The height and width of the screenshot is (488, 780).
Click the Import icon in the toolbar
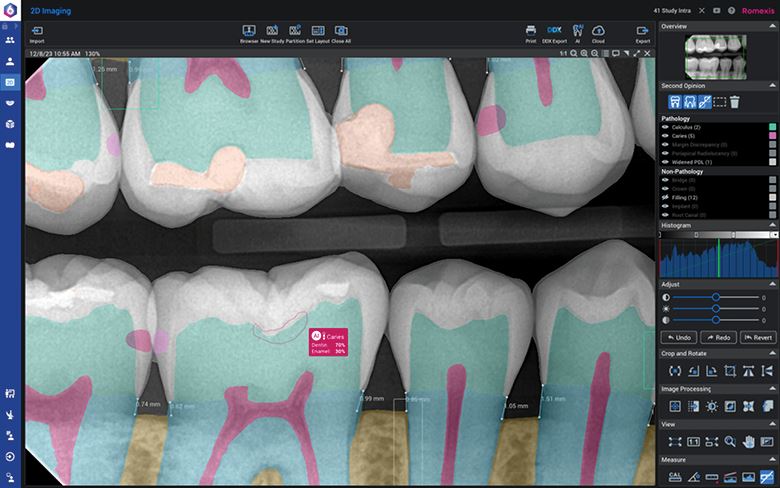coord(37,34)
